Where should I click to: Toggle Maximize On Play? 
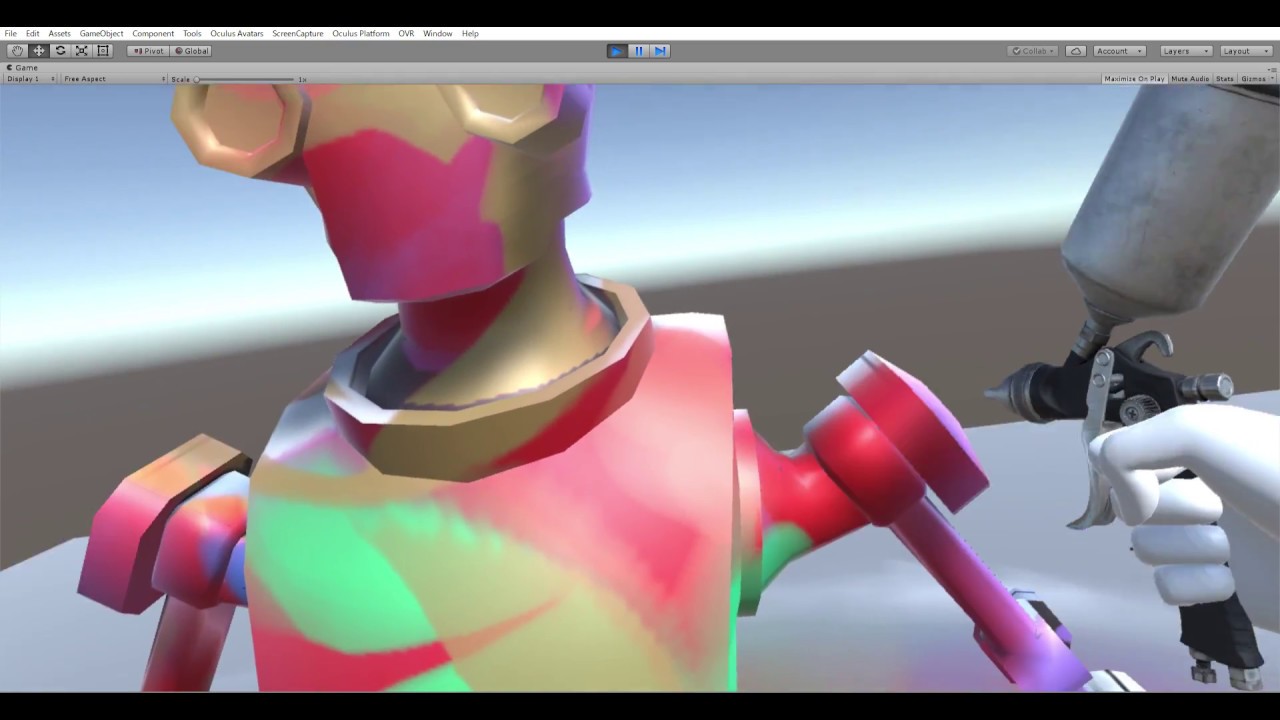(1134, 79)
